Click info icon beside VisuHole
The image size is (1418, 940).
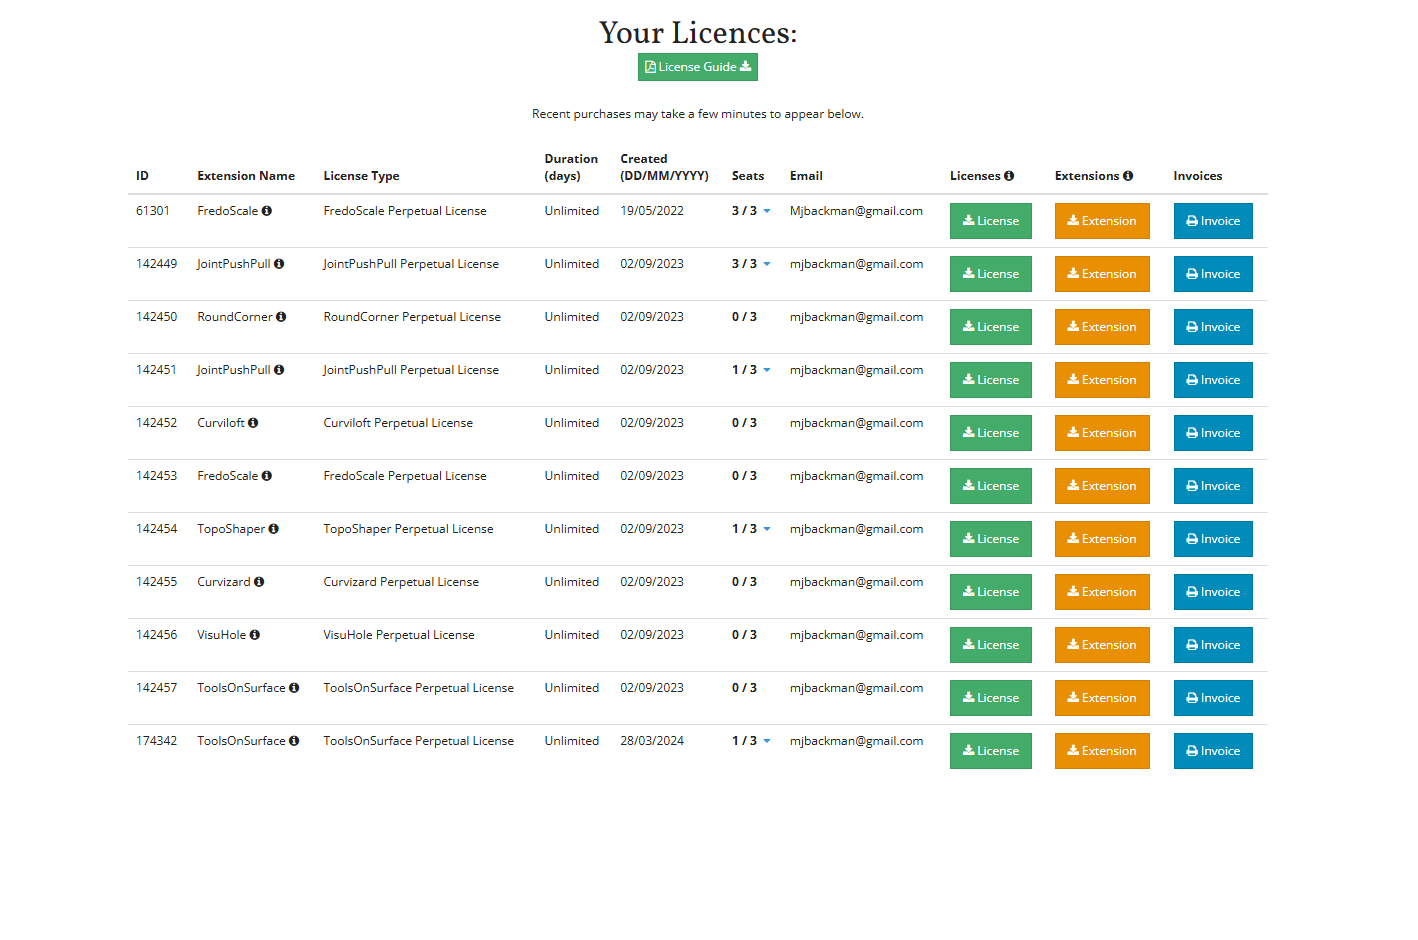tap(255, 635)
